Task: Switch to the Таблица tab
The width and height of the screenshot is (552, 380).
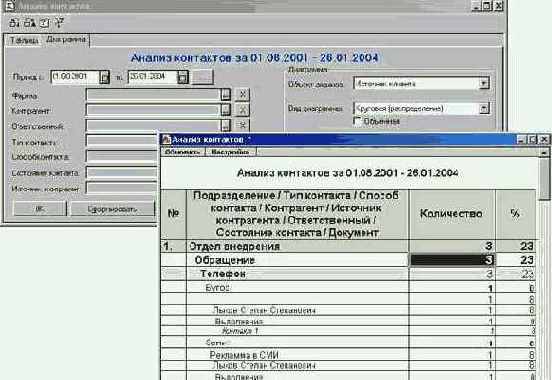Action: [x=24, y=41]
